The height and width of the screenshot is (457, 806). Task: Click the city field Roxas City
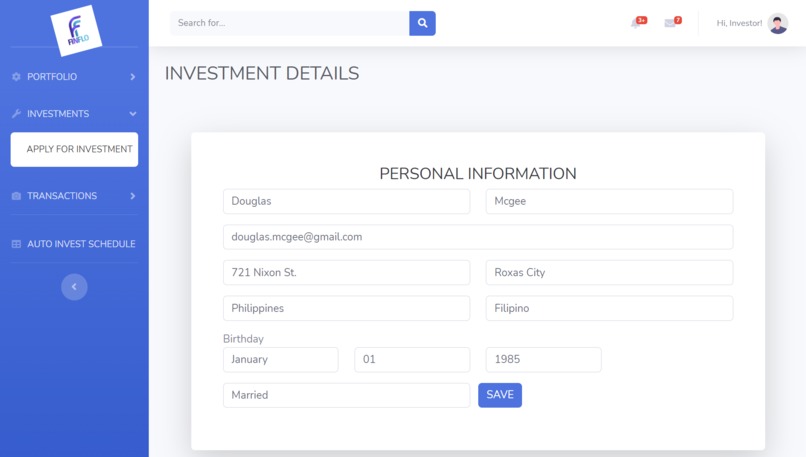609,272
